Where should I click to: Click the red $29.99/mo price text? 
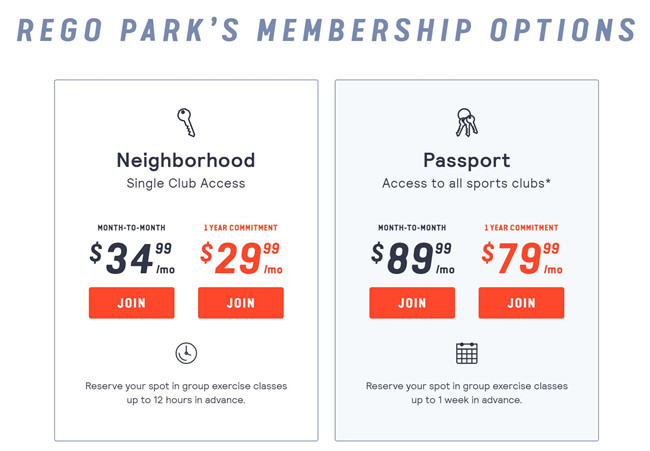(x=241, y=258)
